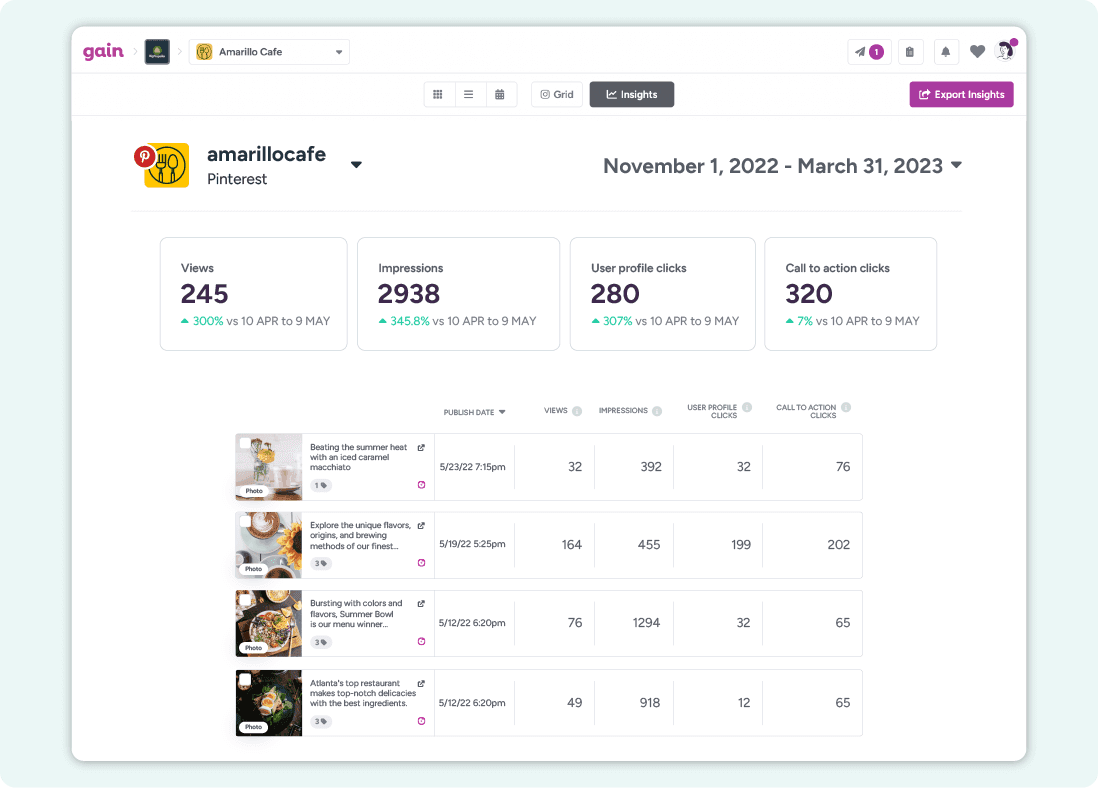Screen dimensions: 1098x788
Task: Click the clipboard icon in the top bar
Action: [x=910, y=51]
